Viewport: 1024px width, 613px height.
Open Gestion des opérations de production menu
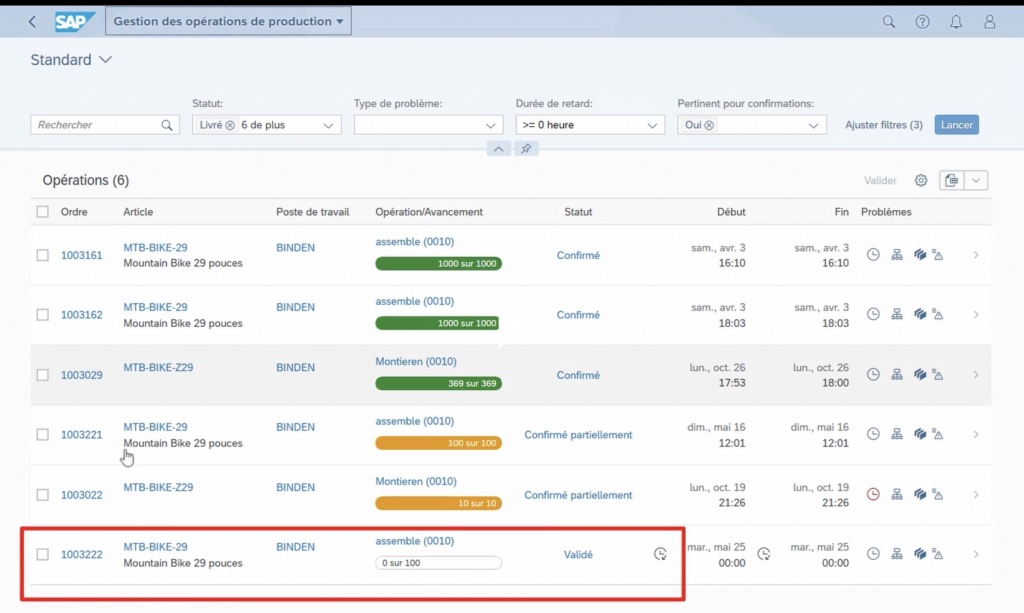[228, 21]
